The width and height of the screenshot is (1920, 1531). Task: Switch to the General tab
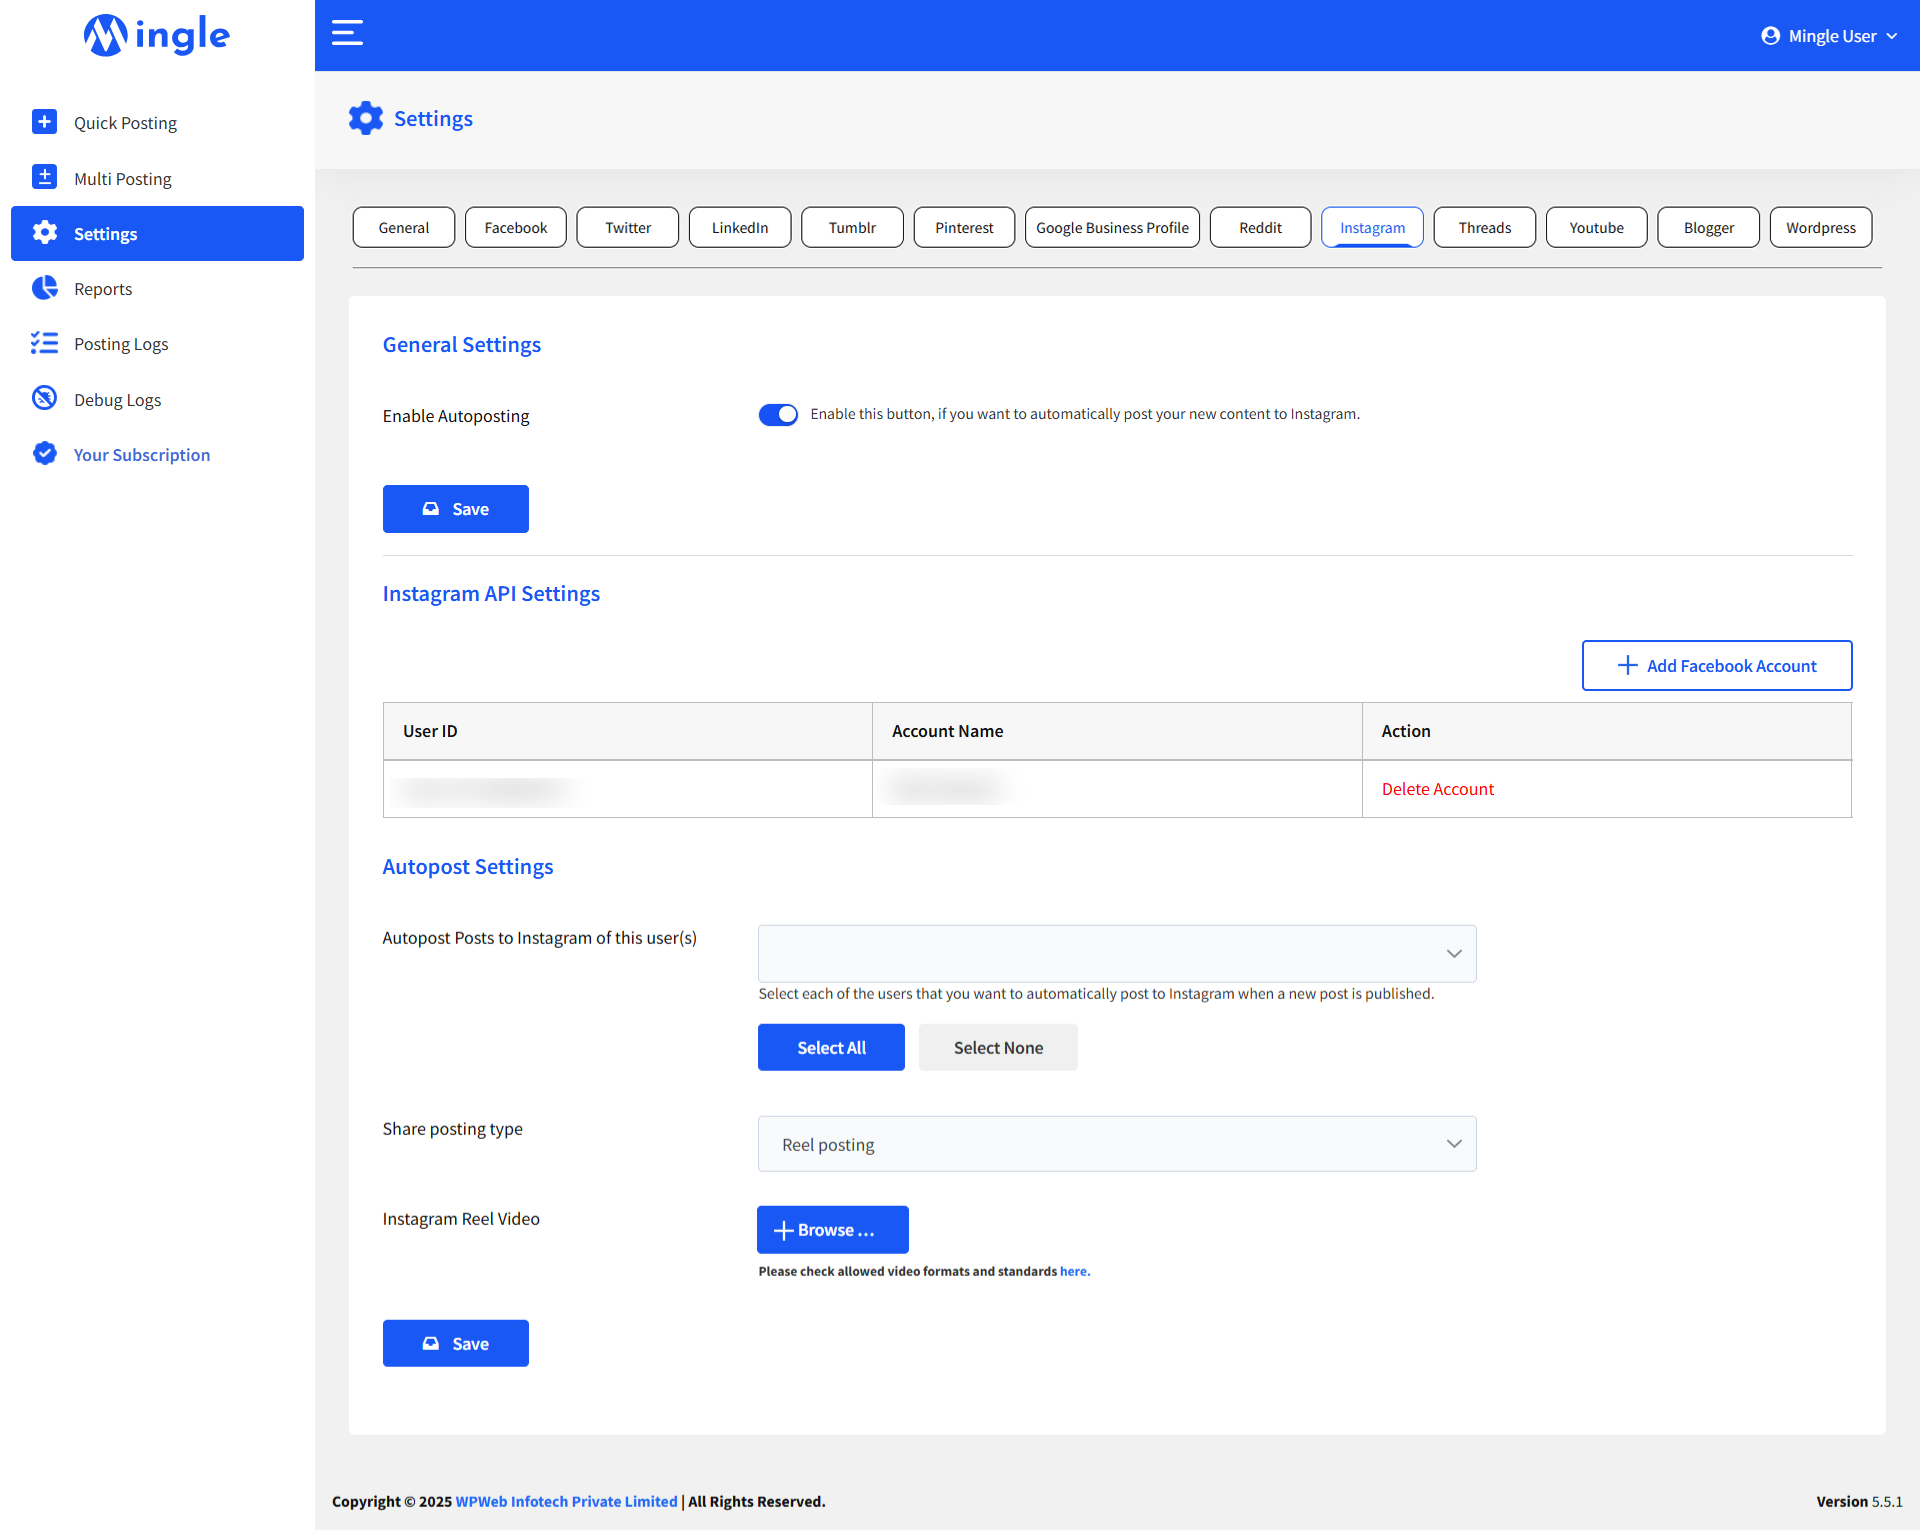click(404, 227)
